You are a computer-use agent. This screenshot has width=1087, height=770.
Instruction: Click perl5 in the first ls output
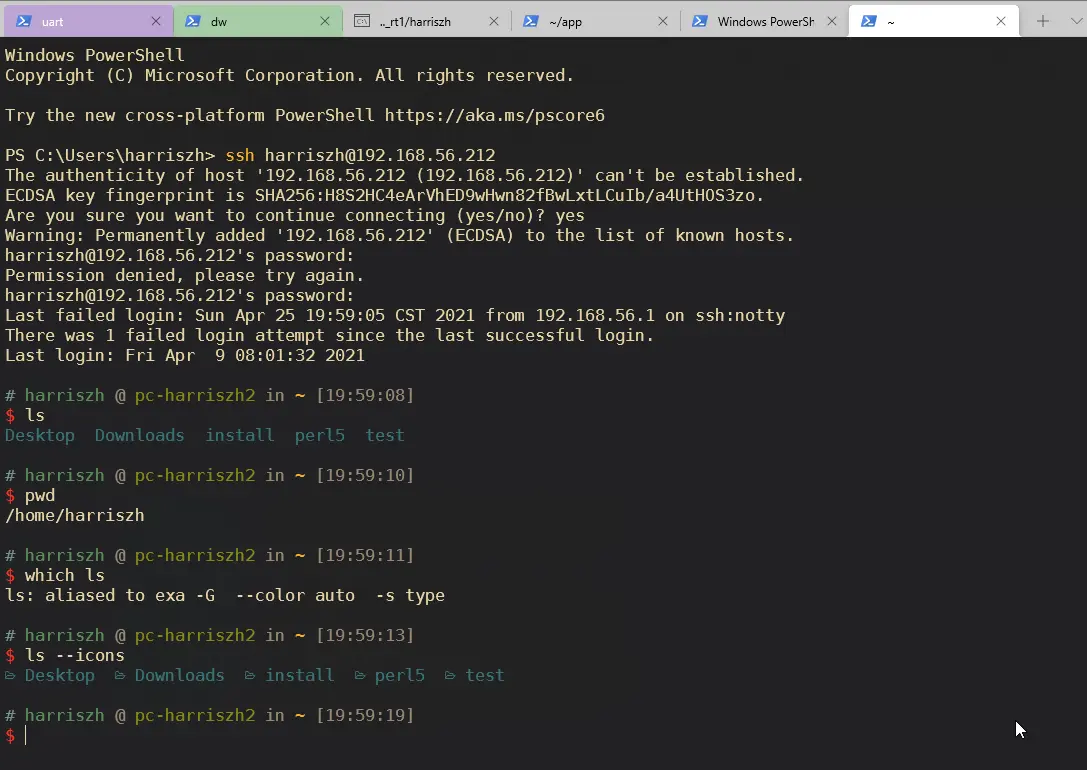pos(320,435)
